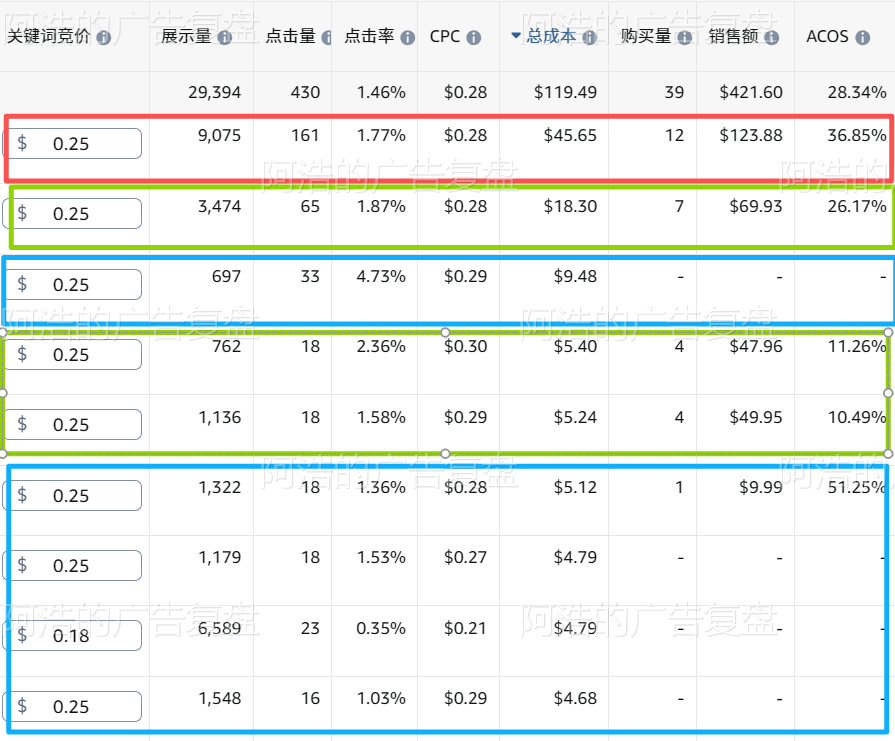Edit bid field in row with 1,322 impressions
The width and height of the screenshot is (895, 741).
[72, 496]
